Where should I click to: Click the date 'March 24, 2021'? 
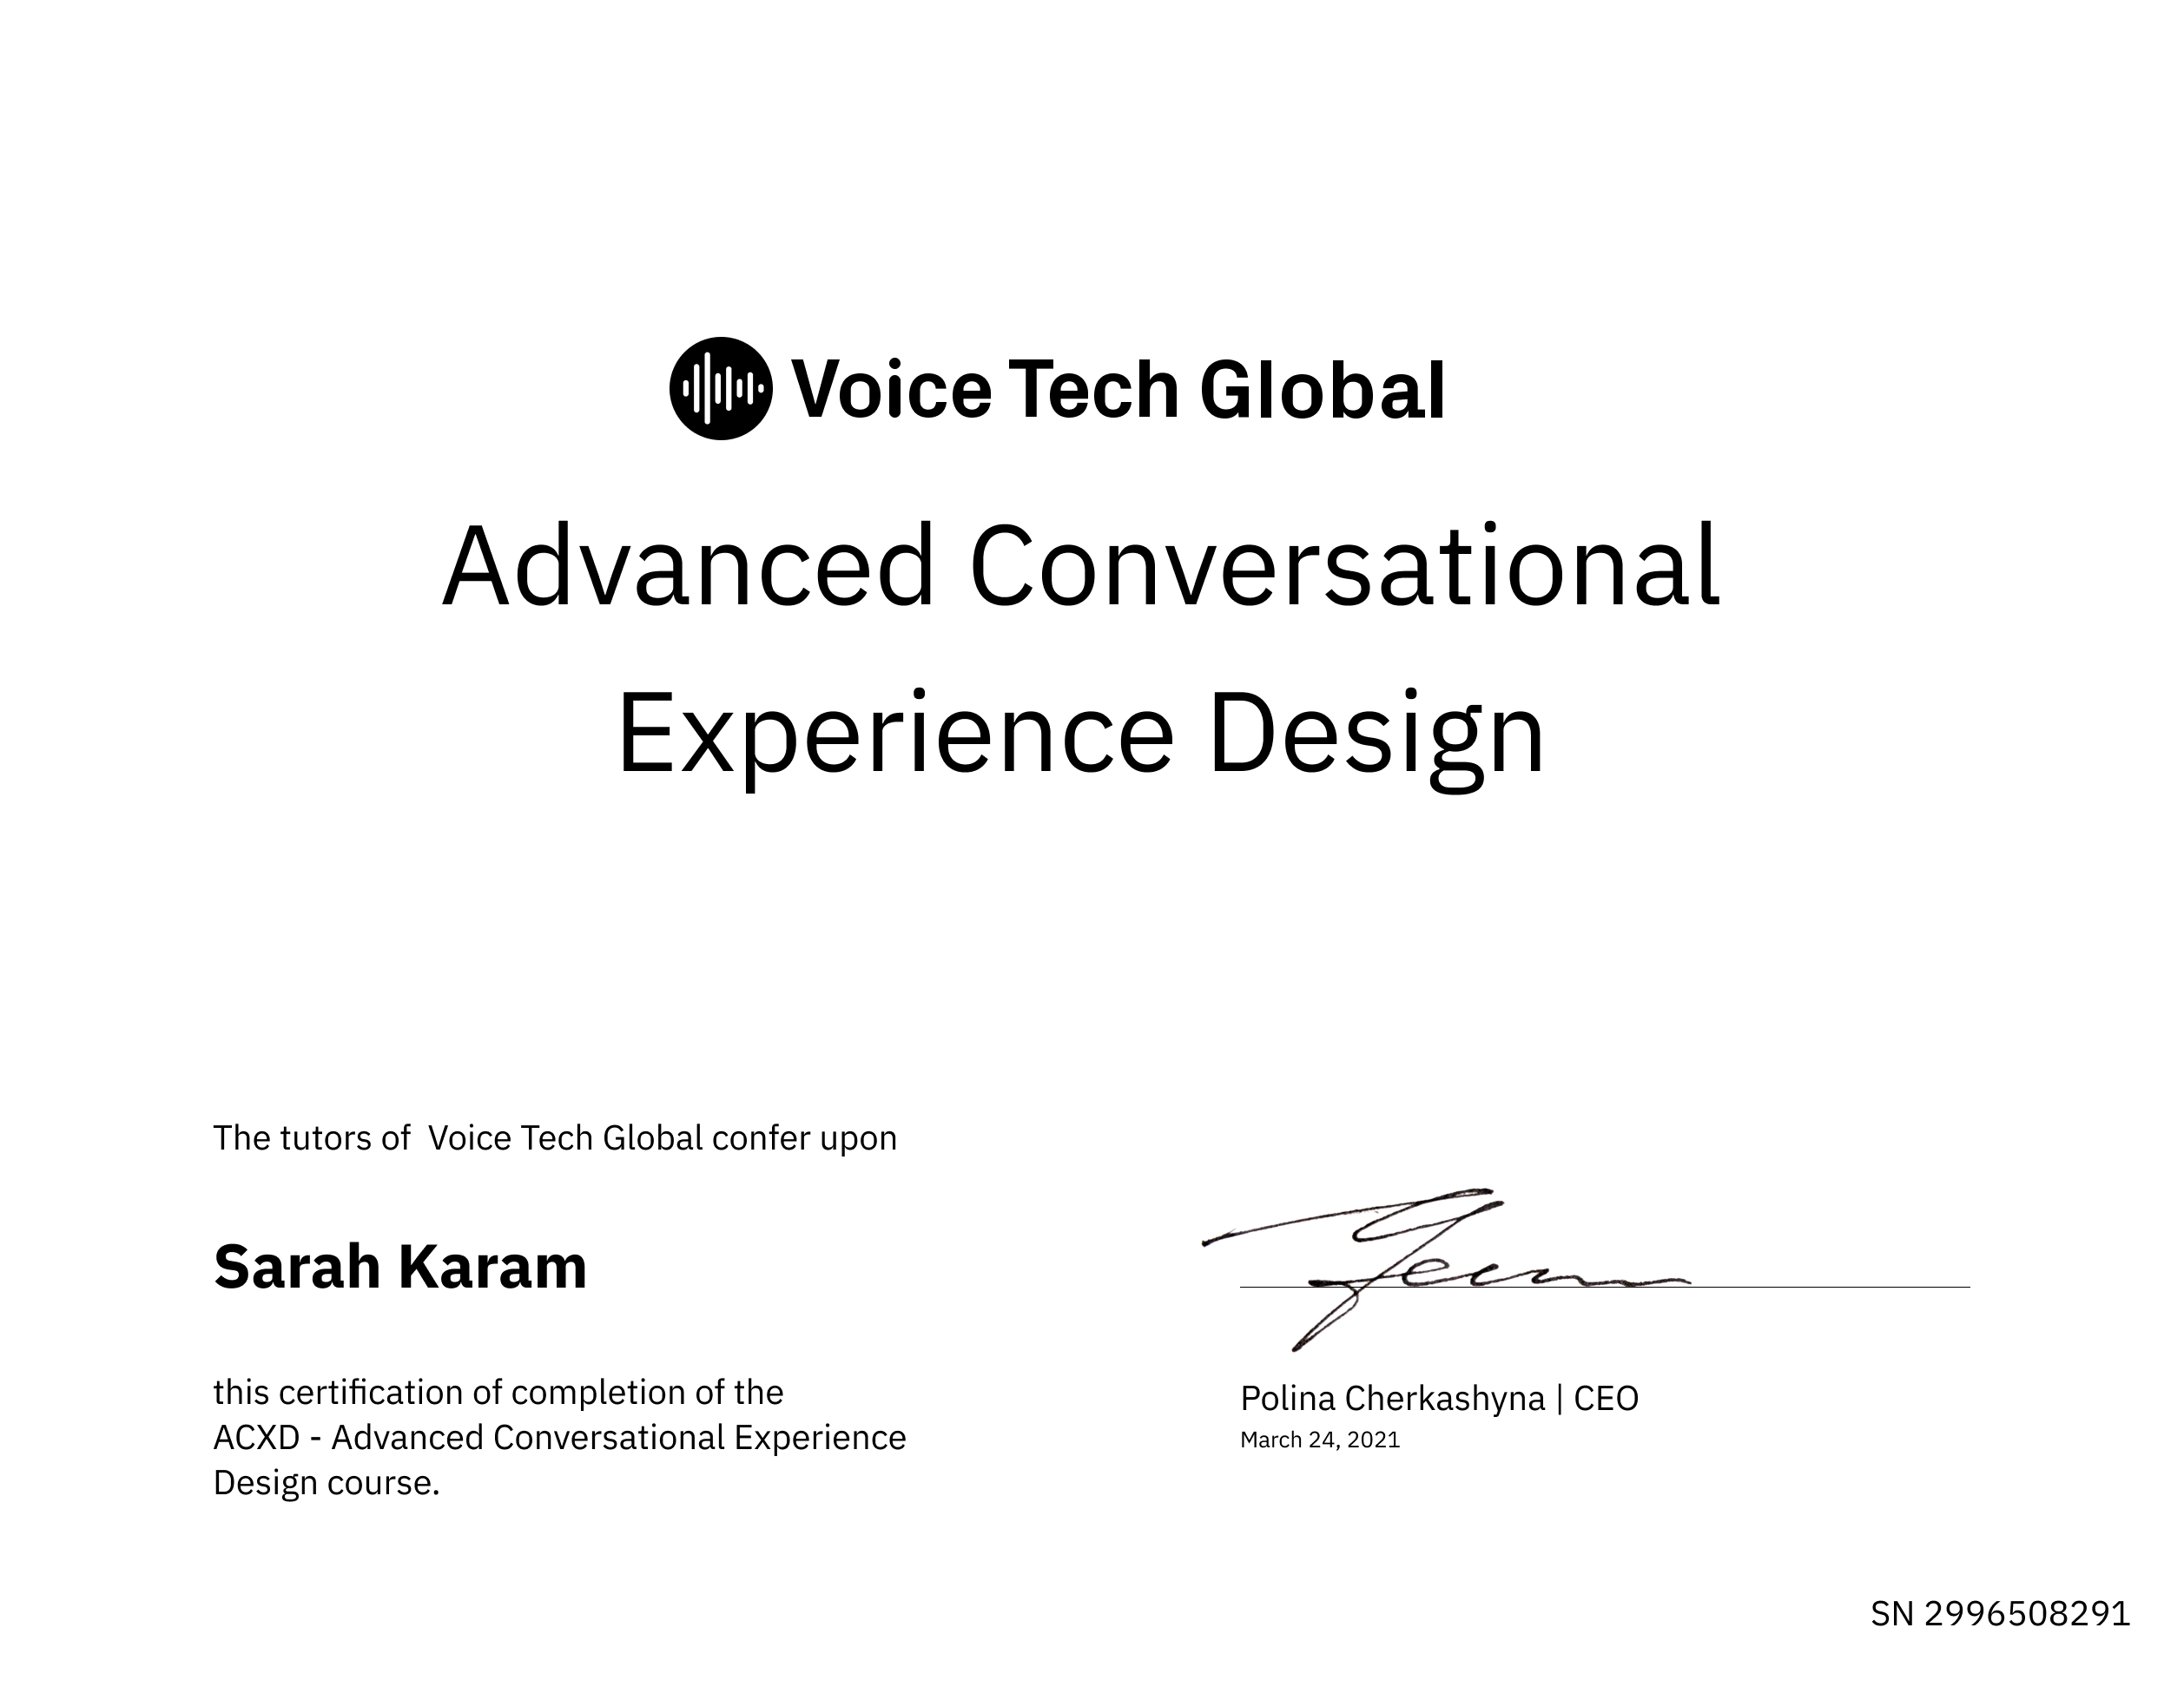click(x=1320, y=1440)
